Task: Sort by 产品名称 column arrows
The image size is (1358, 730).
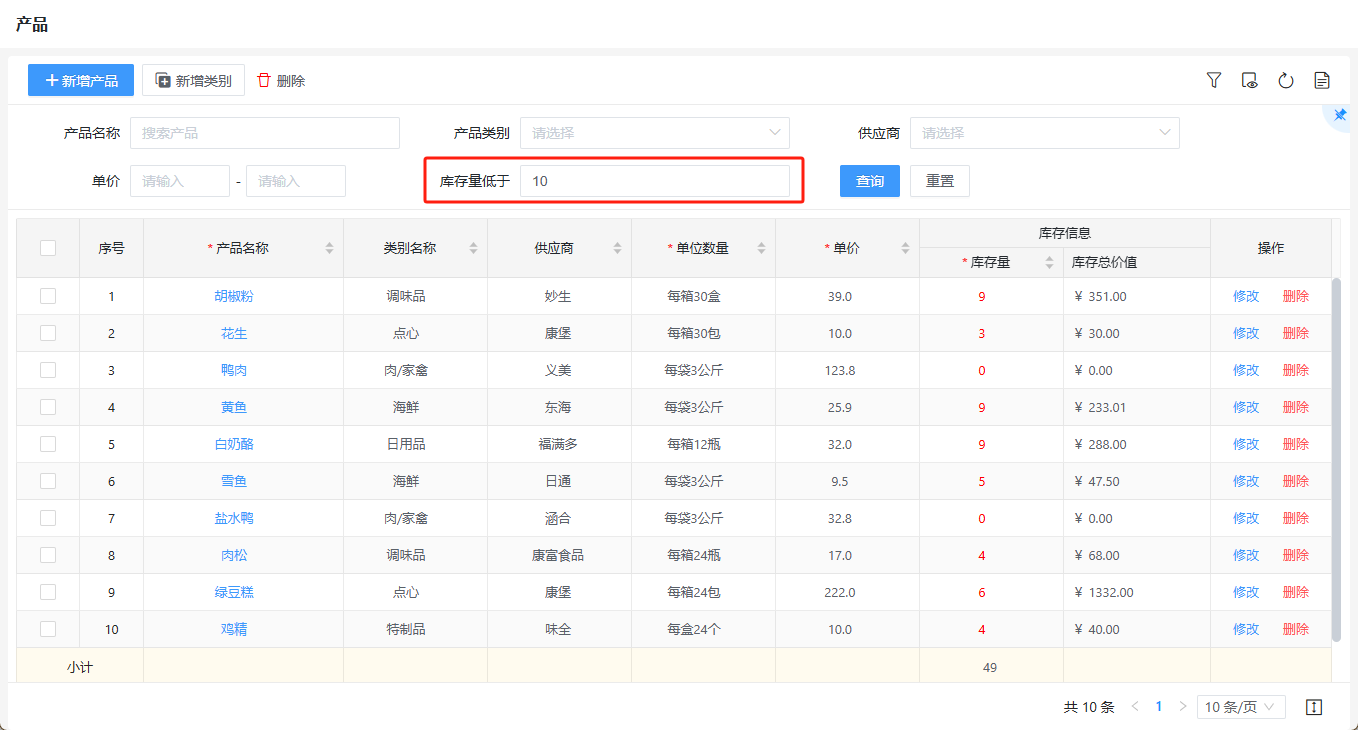Action: pos(329,248)
